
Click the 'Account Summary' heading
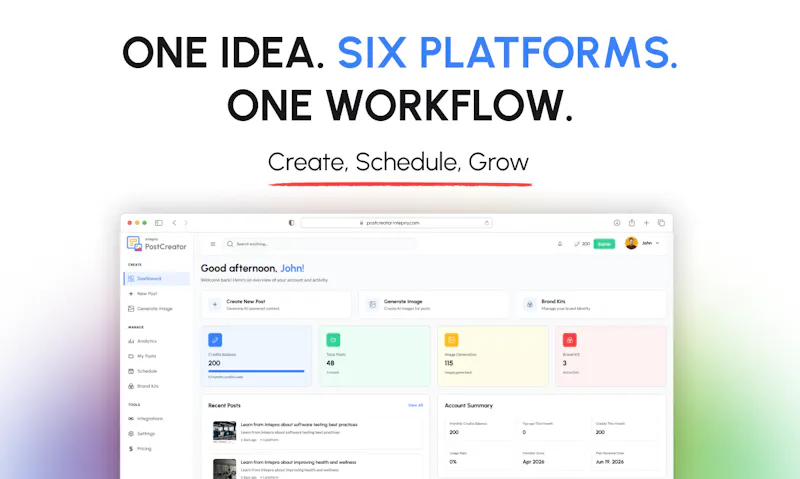[468, 406]
